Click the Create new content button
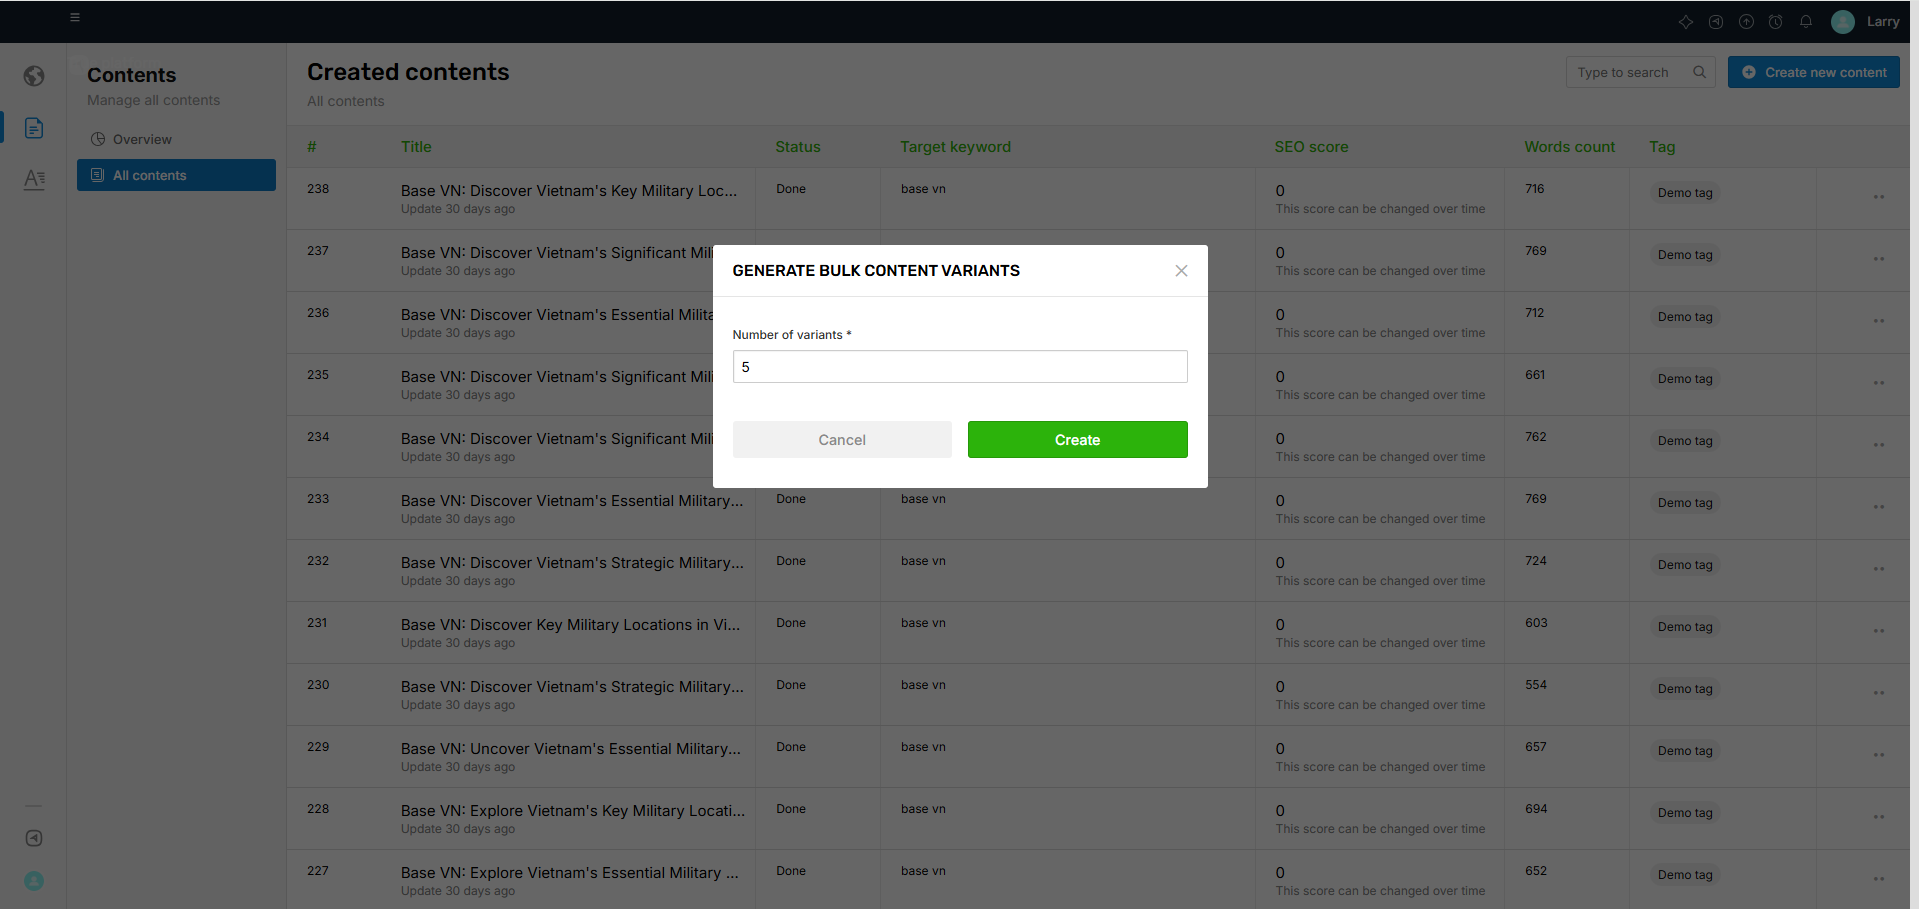The width and height of the screenshot is (1919, 909). [x=1813, y=72]
